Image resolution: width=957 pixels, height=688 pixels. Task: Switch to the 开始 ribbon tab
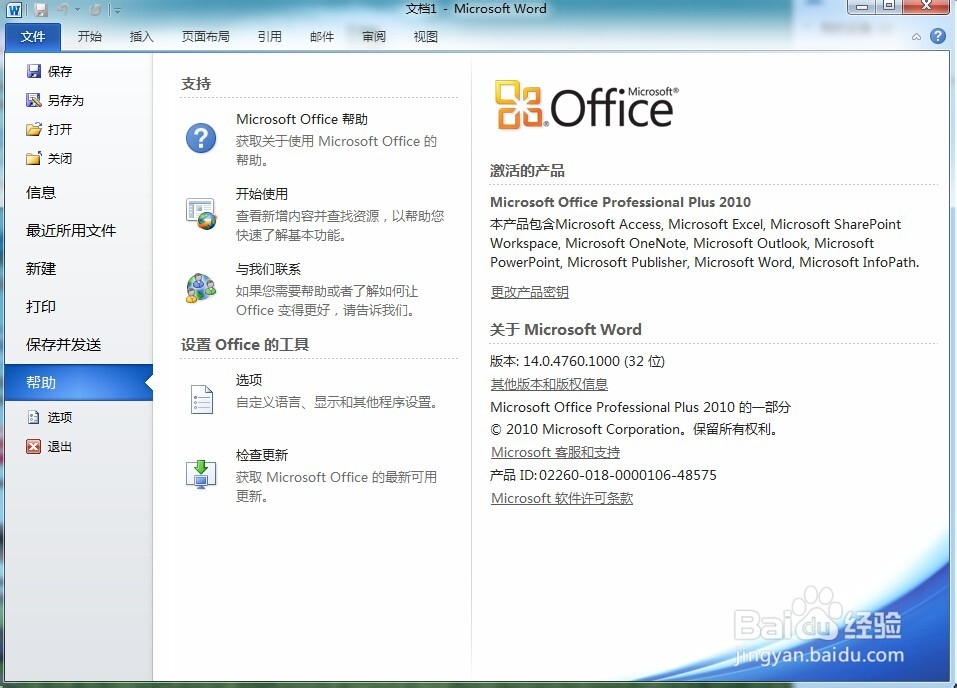[89, 37]
